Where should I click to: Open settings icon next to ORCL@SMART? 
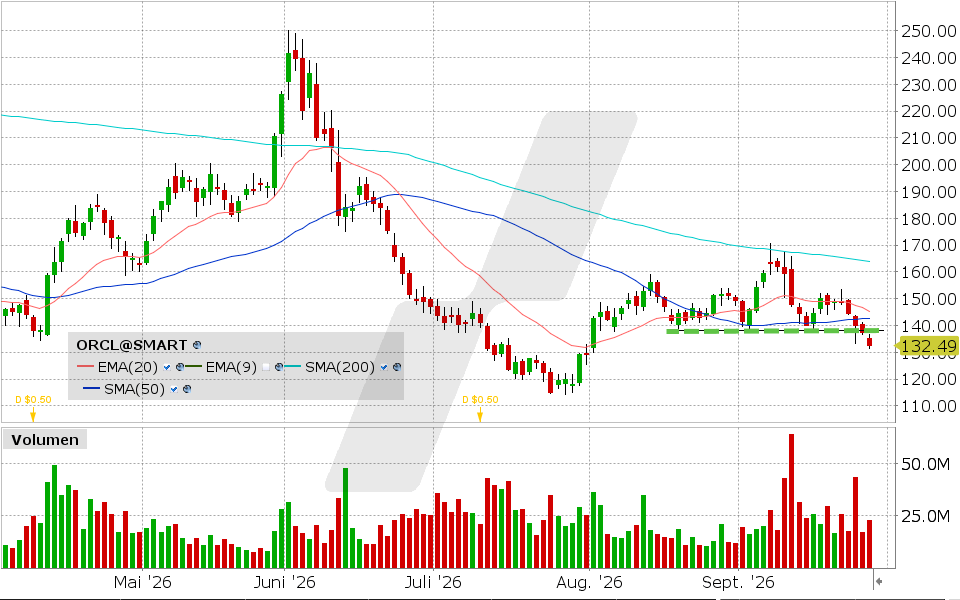click(x=197, y=345)
